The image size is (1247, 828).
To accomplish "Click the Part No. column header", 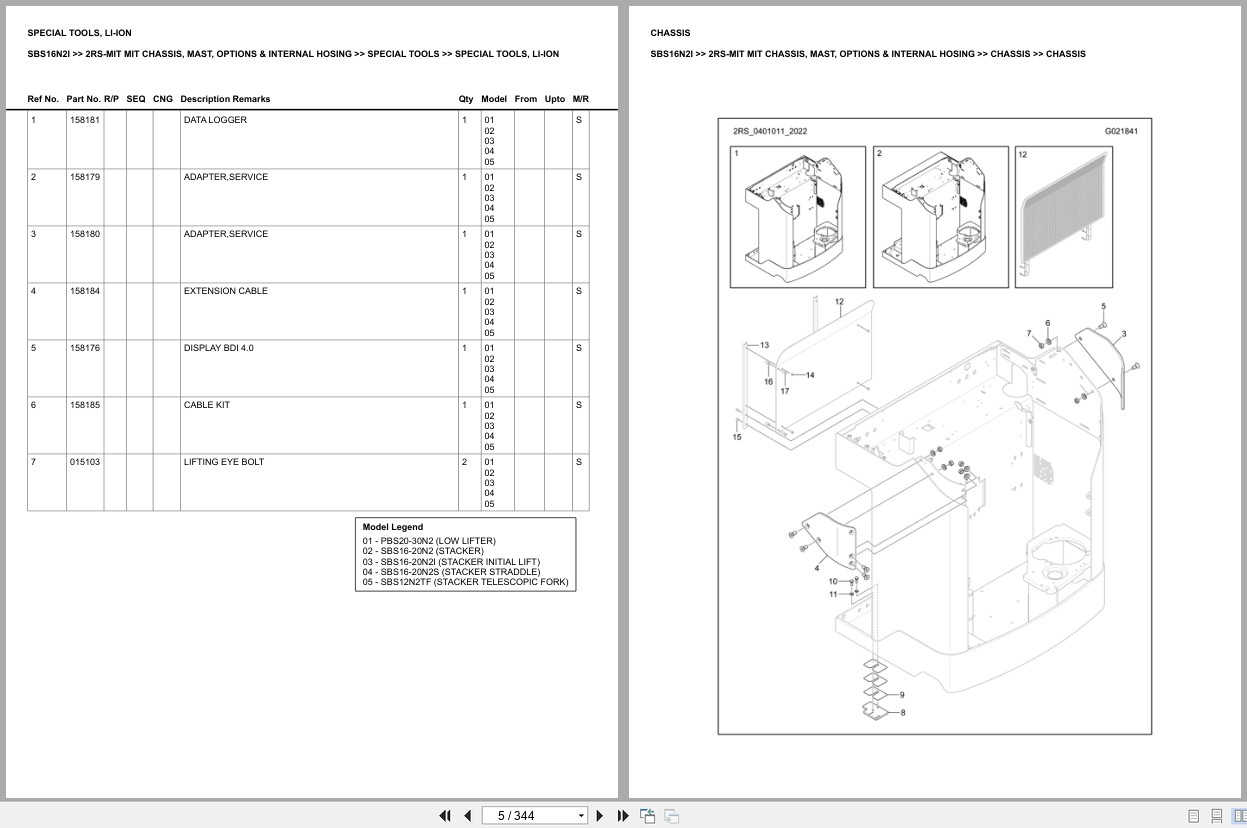I will click(83, 99).
